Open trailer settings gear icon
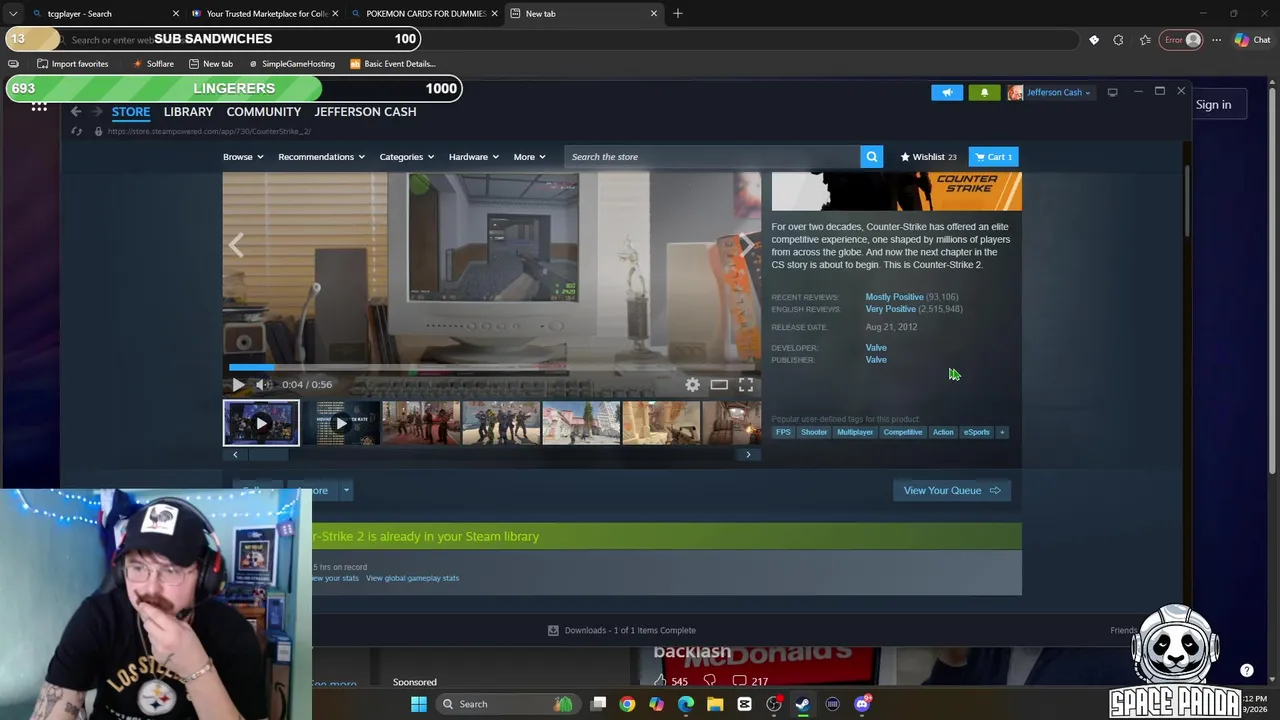This screenshot has height=720, width=1280. click(692, 384)
